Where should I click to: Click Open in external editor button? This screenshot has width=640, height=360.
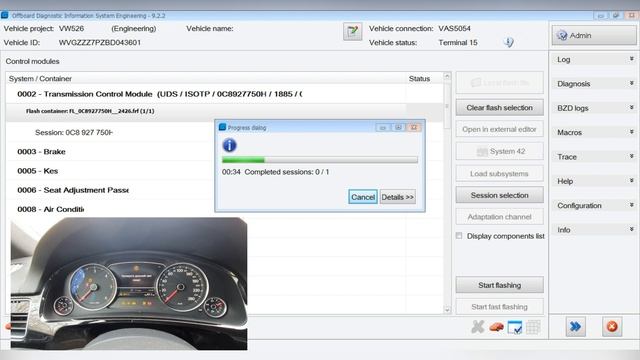click(x=500, y=129)
